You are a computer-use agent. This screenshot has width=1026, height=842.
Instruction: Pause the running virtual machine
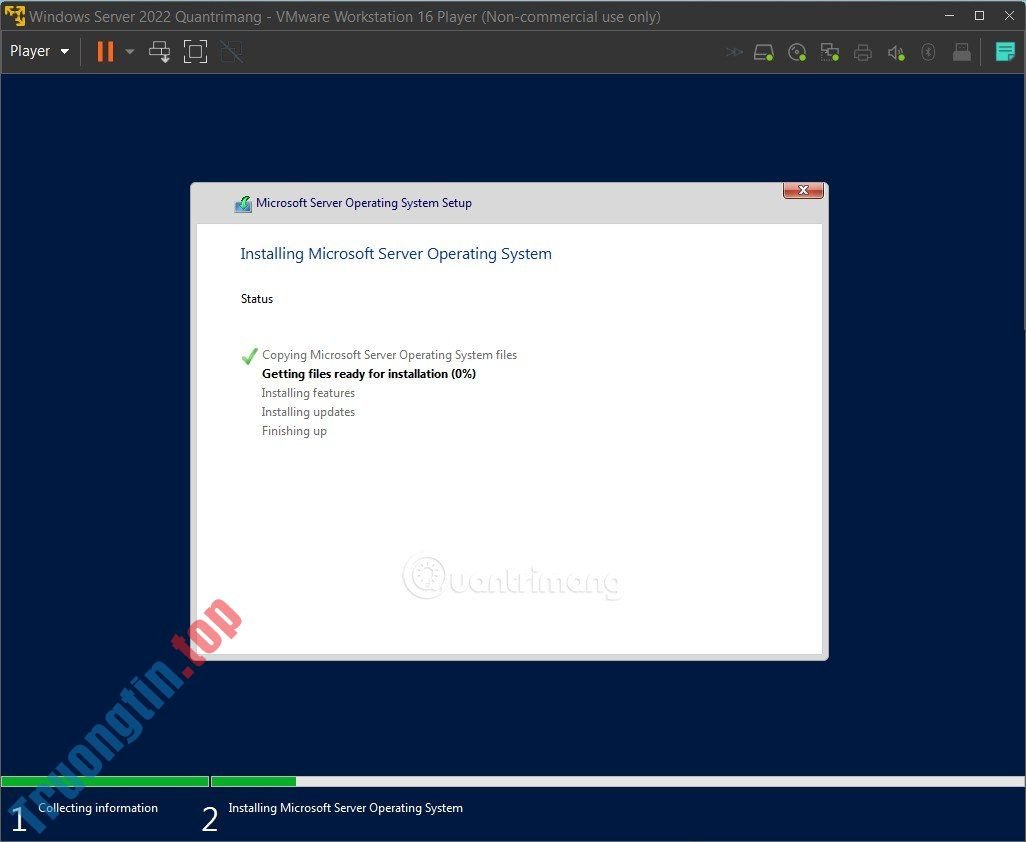coord(104,51)
